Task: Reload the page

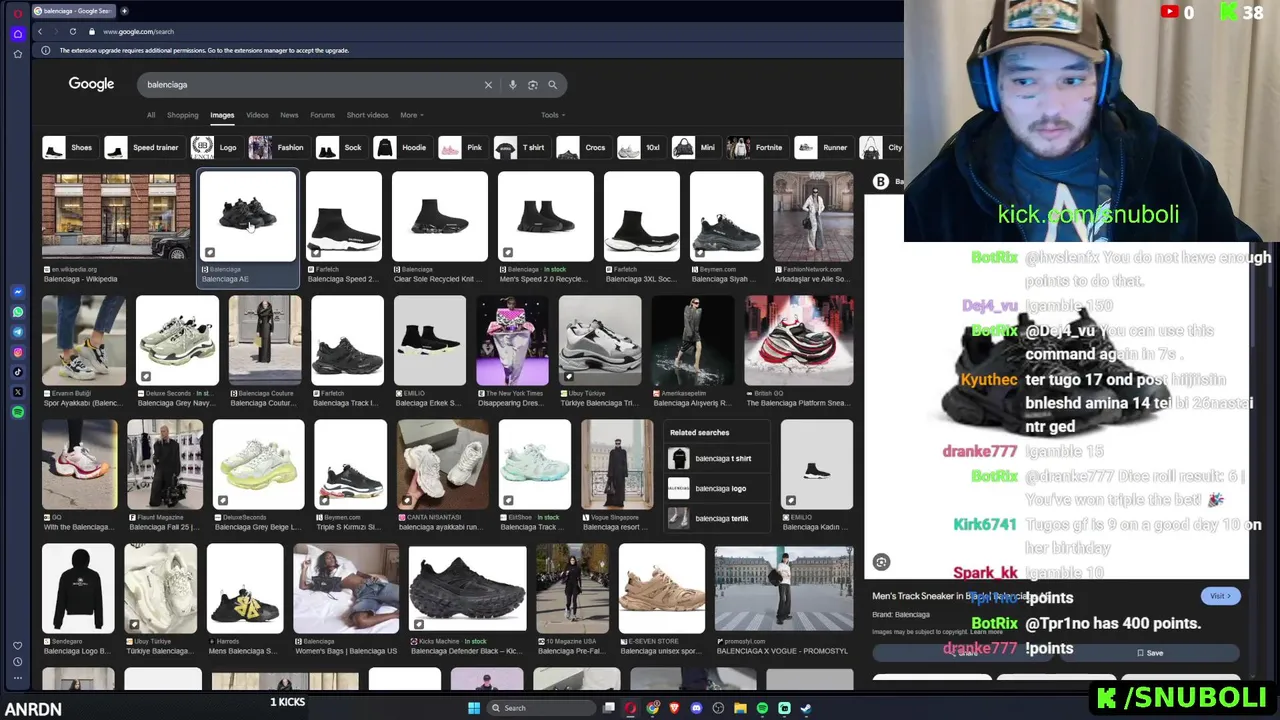Action: [x=72, y=31]
